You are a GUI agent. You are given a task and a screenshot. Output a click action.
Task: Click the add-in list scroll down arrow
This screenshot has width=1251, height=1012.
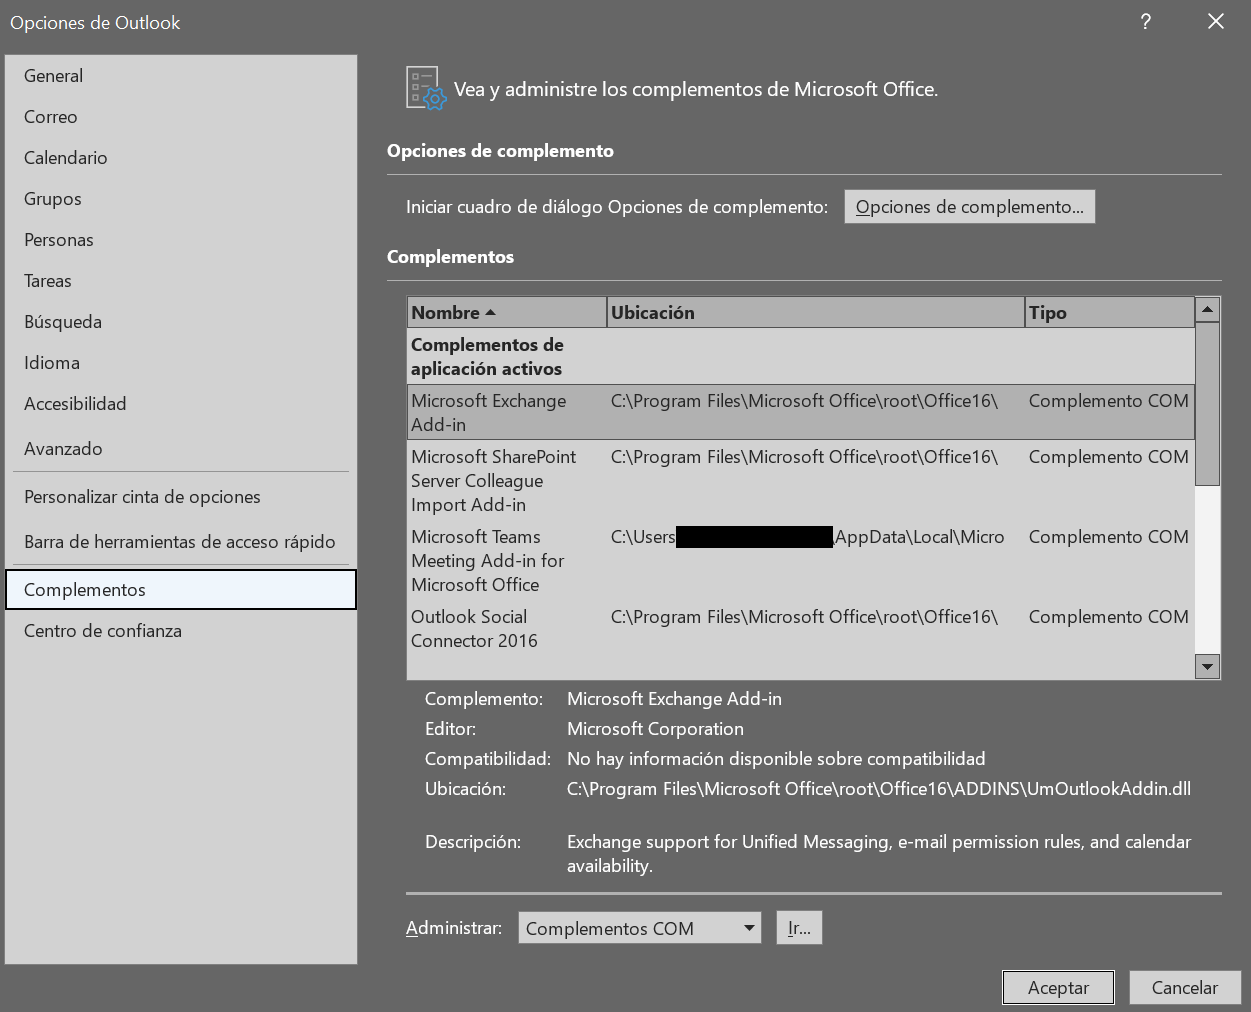click(x=1208, y=666)
